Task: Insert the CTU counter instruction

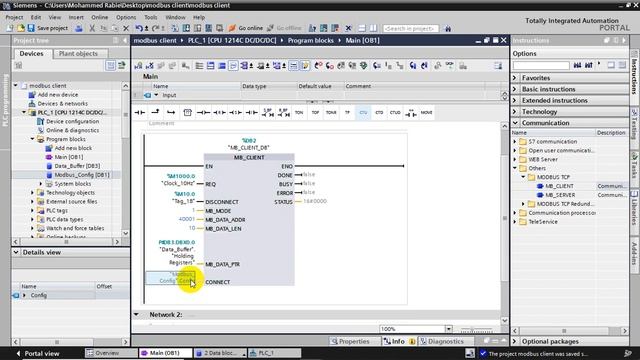Action: click(x=363, y=112)
